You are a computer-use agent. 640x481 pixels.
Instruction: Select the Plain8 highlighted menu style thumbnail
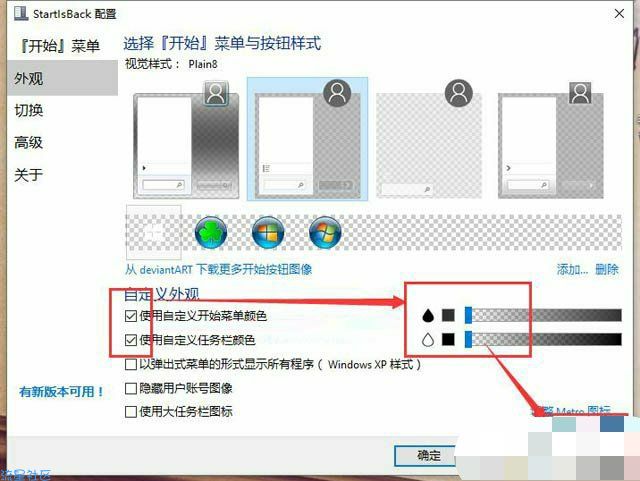[307, 139]
